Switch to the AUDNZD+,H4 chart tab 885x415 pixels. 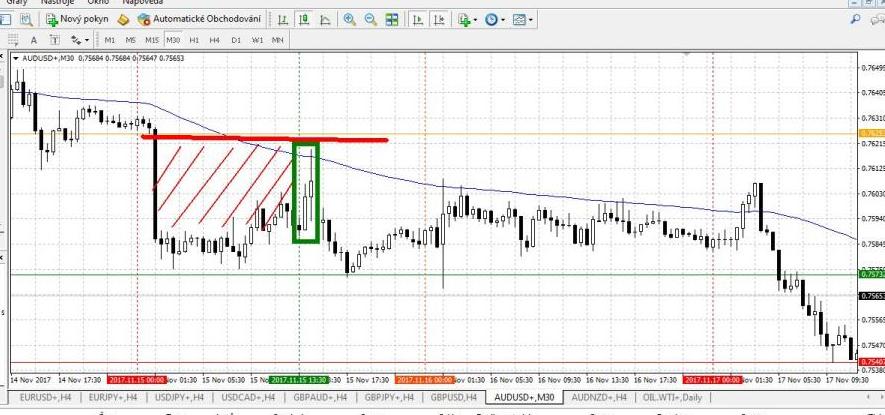599,397
